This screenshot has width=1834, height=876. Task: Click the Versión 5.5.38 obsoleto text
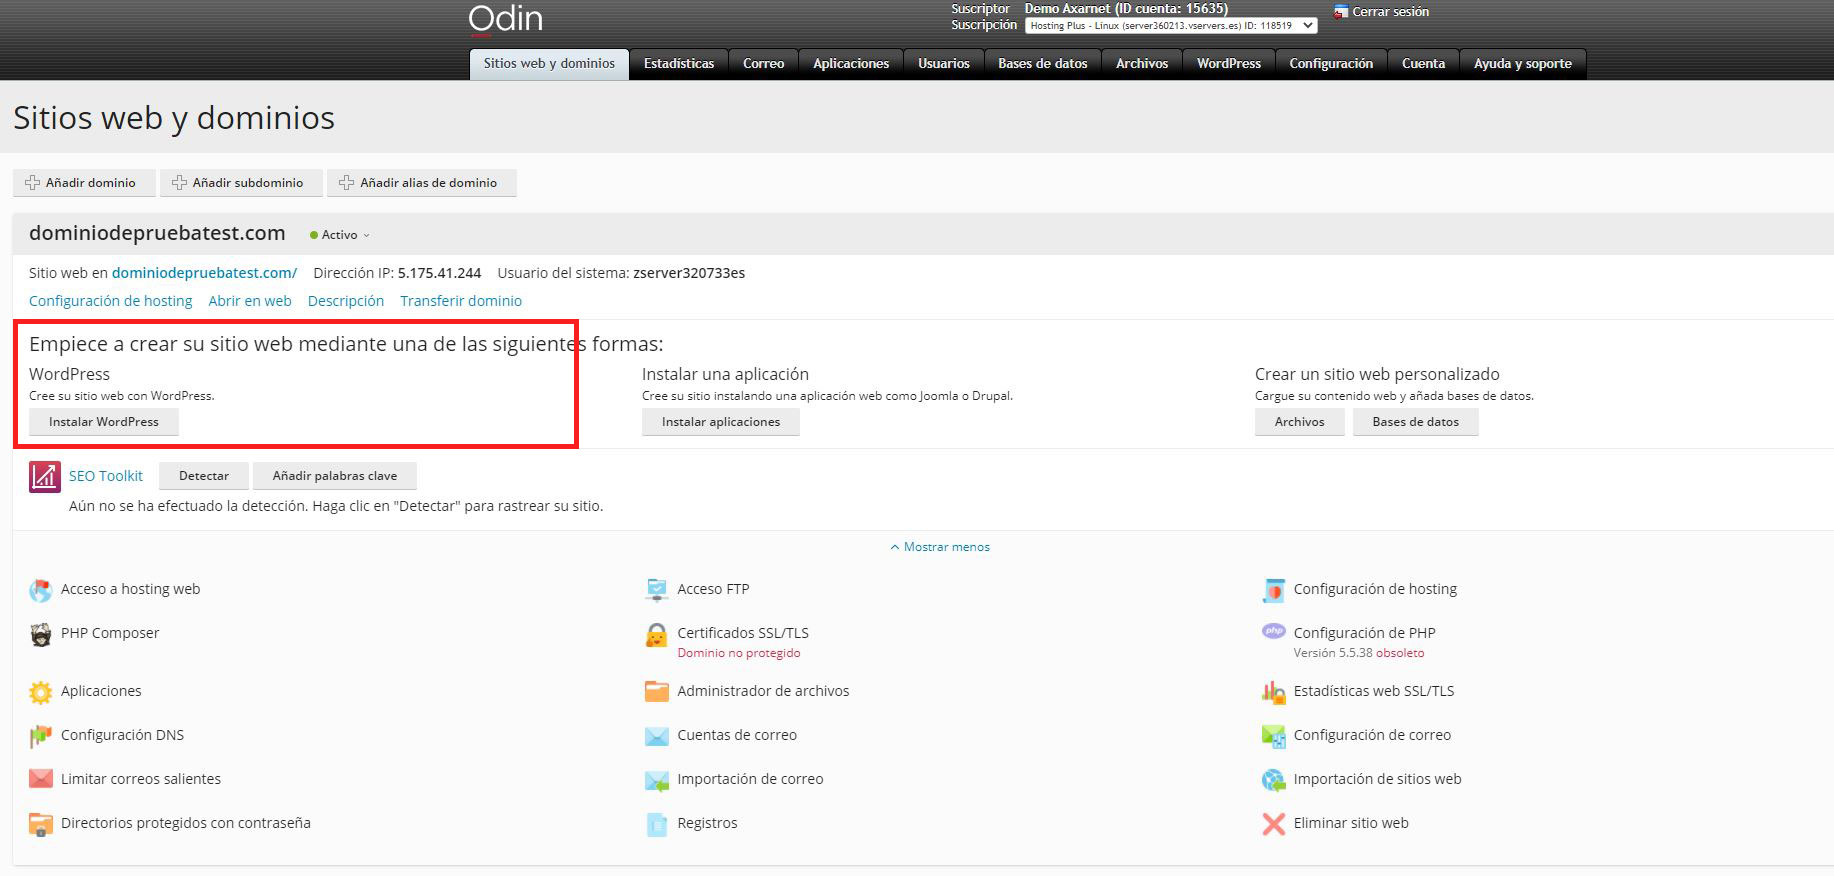click(1359, 653)
